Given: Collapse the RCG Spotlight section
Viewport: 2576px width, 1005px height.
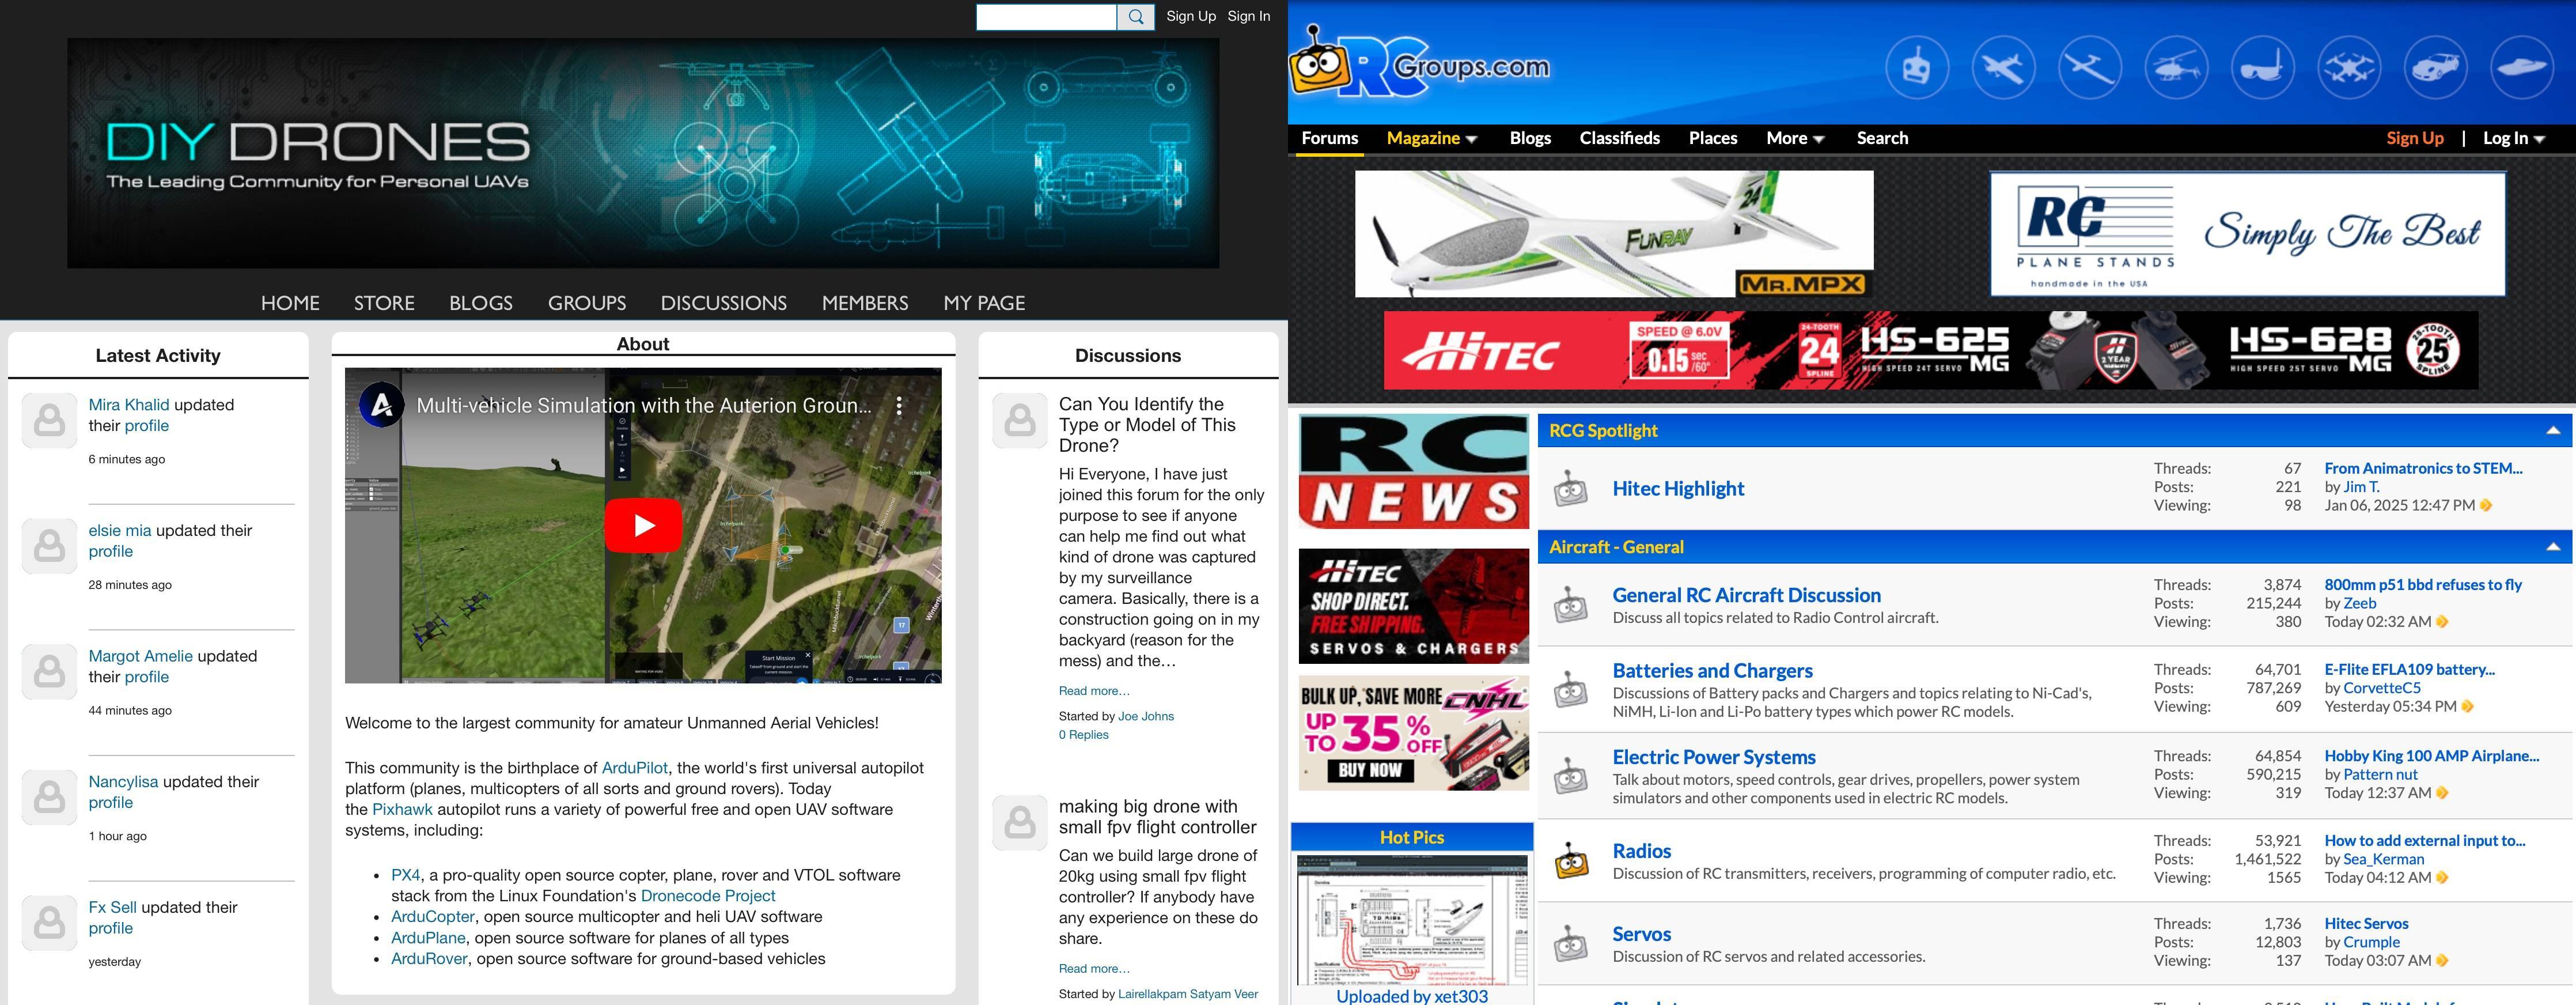Looking at the screenshot, I should pos(2552,431).
